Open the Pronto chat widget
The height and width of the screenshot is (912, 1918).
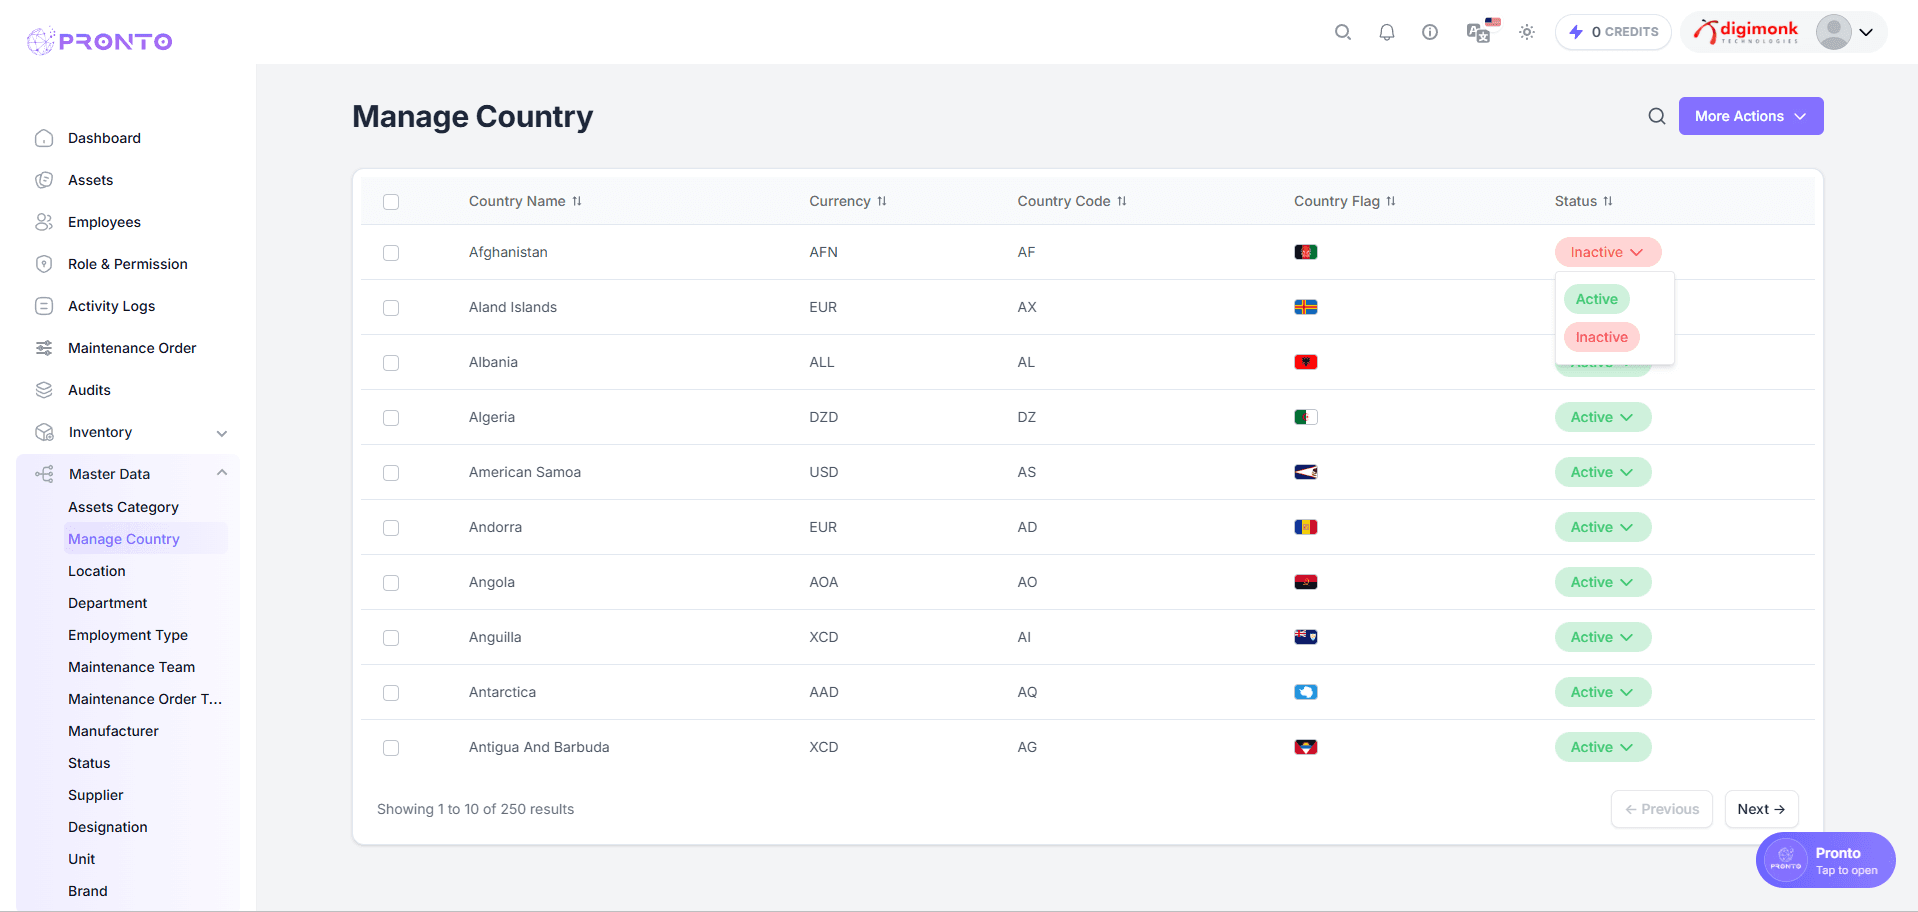click(x=1825, y=860)
